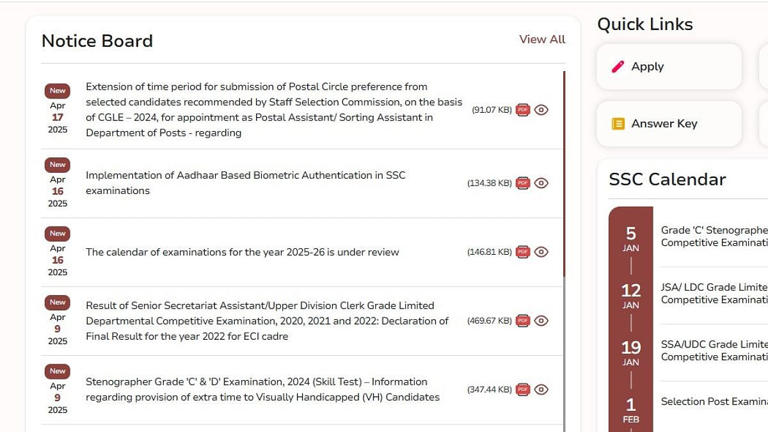
Task: Click View All on Notice Board
Action: (542, 39)
